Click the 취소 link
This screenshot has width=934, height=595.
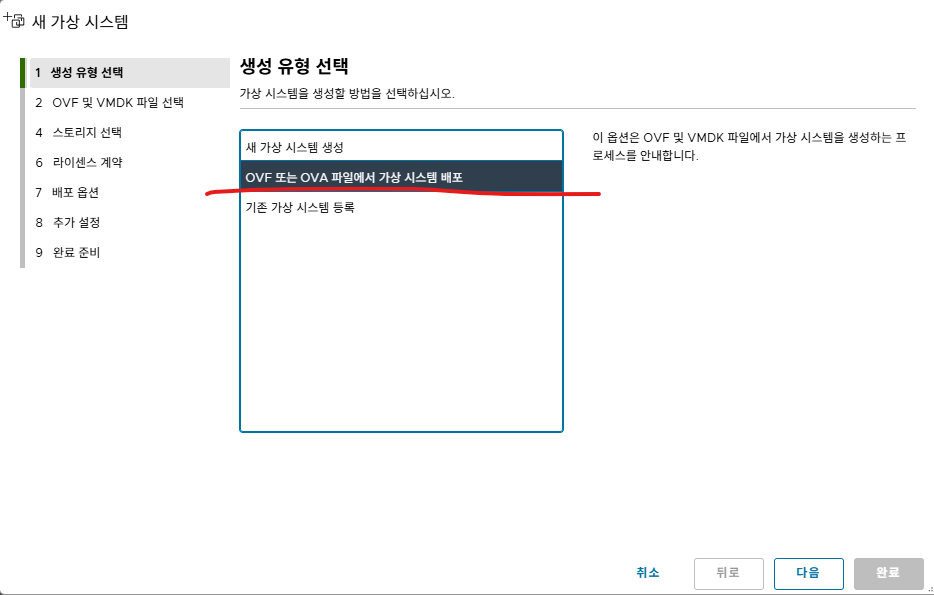[x=647, y=572]
